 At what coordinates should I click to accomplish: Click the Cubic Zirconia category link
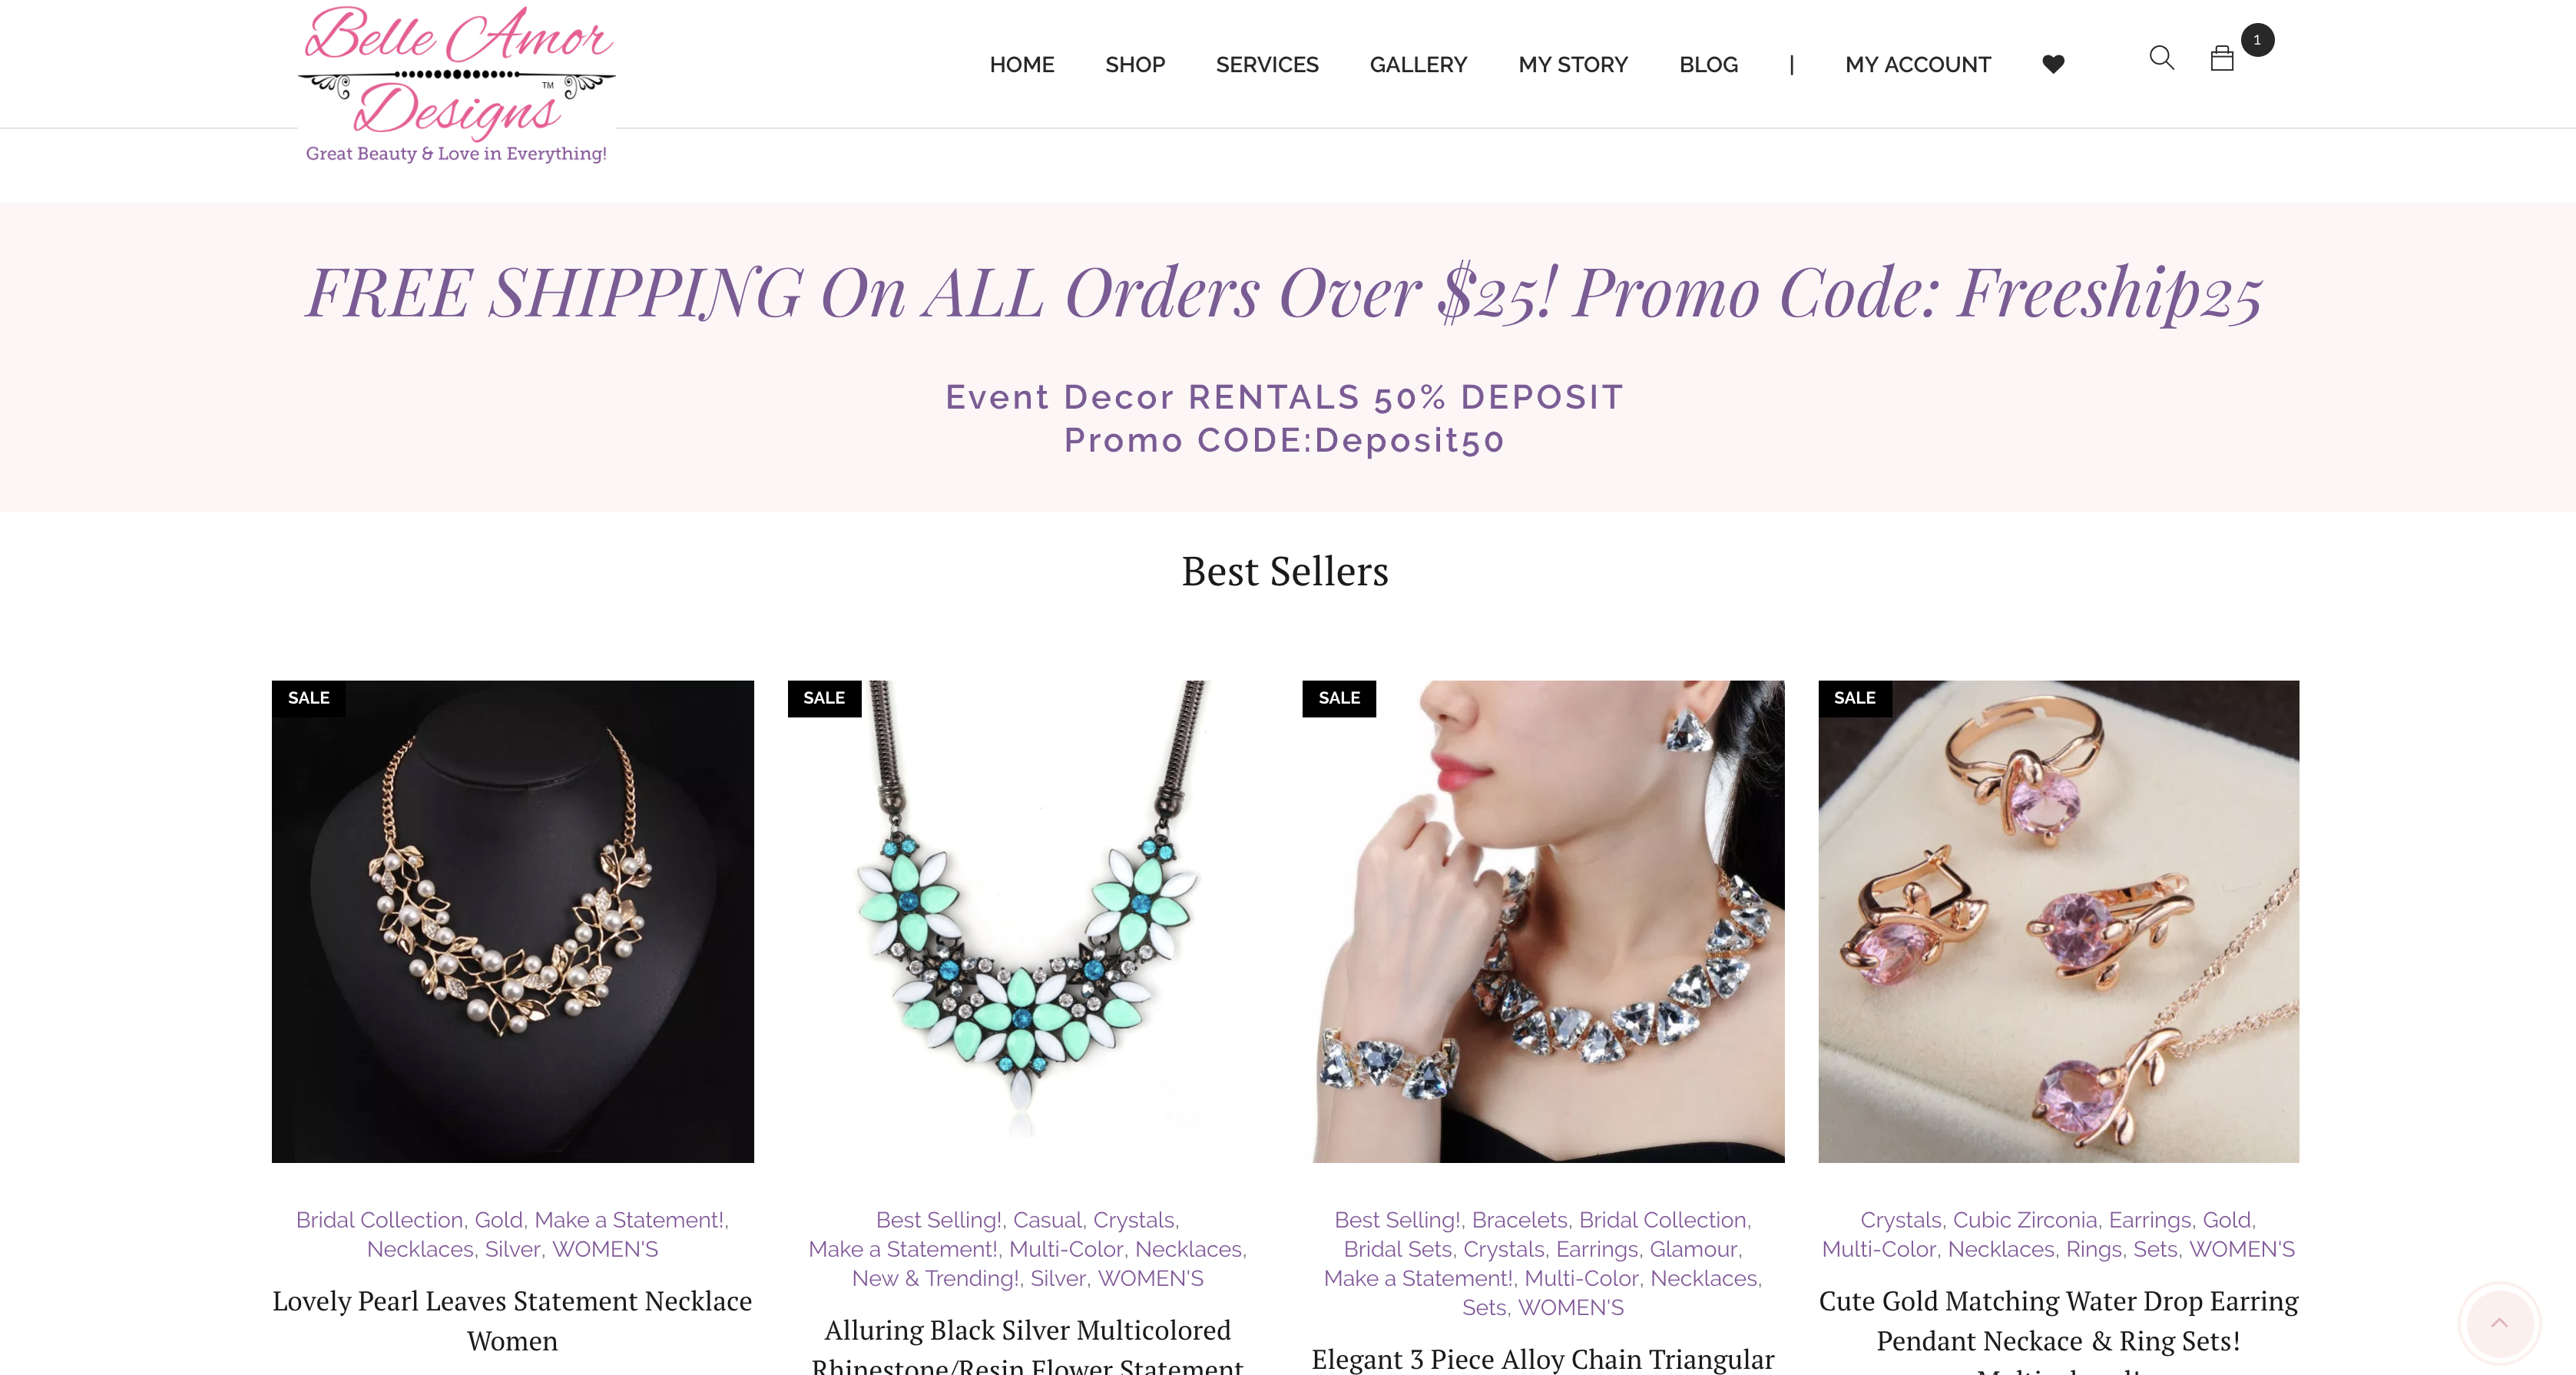pyautogui.click(x=2025, y=1220)
